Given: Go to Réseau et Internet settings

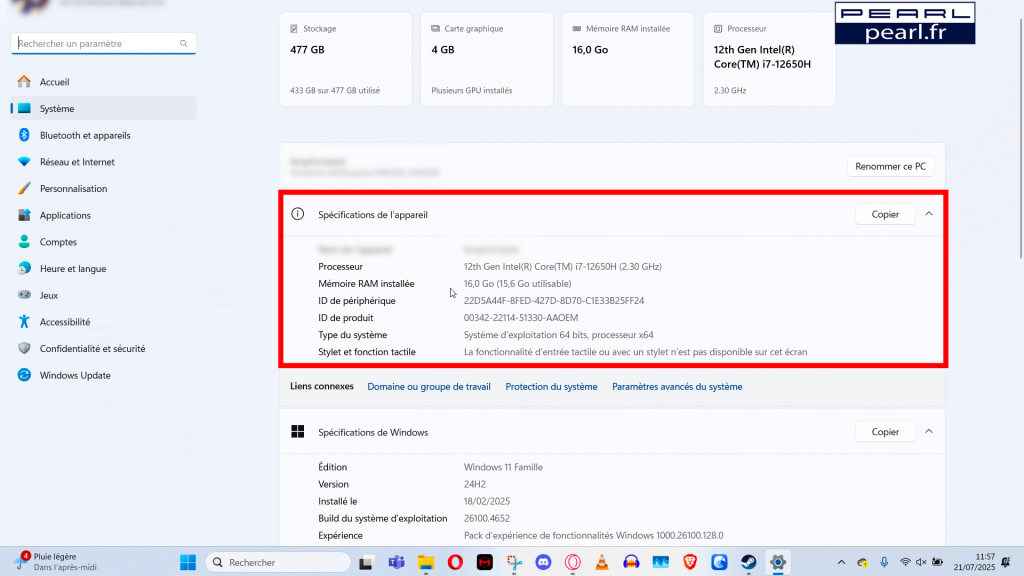Looking at the screenshot, I should coord(104,162).
